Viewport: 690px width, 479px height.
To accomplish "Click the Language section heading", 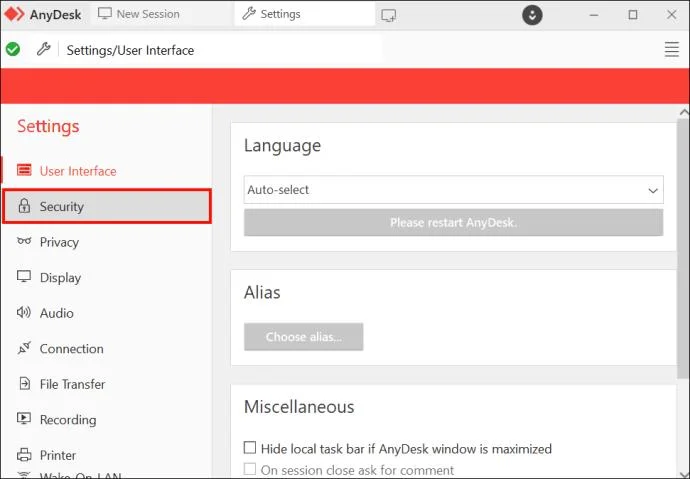I will (283, 146).
